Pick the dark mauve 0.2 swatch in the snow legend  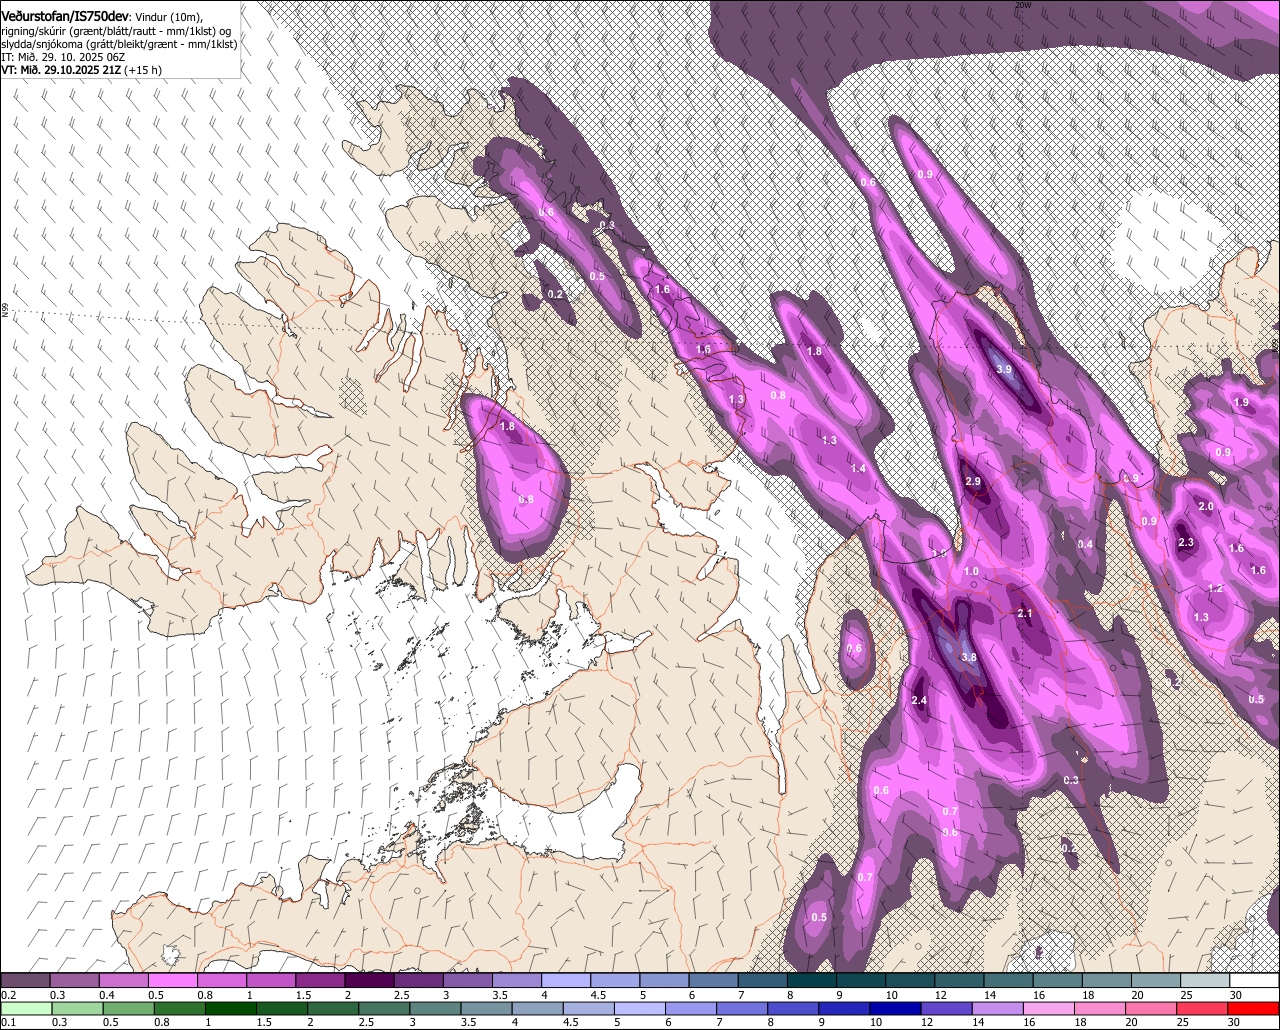coord(25,980)
